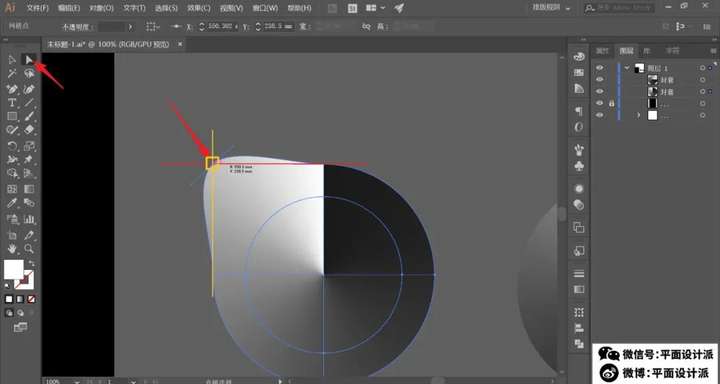Click the X coordinate input field
Screen dimensions: 720x384
(x=220, y=27)
